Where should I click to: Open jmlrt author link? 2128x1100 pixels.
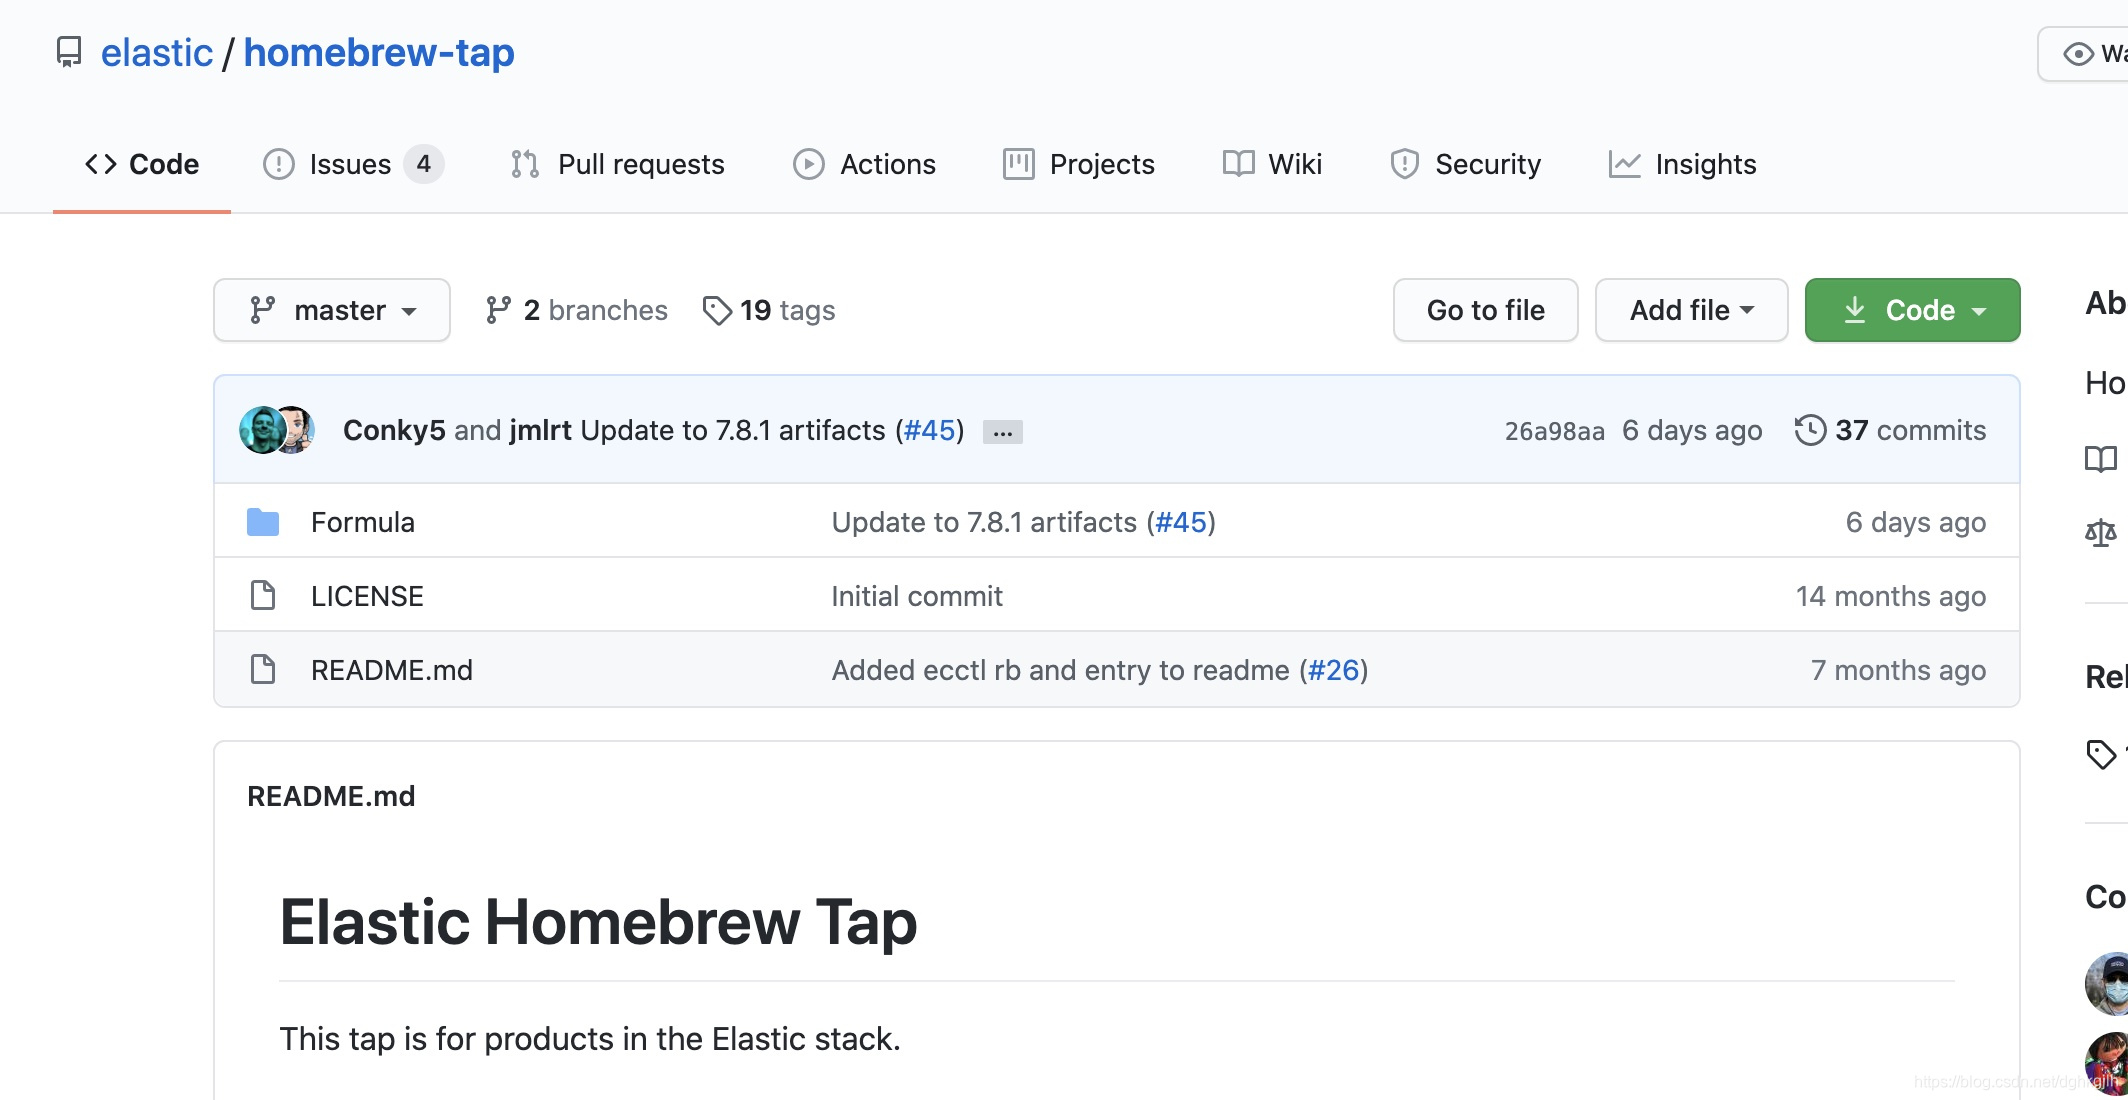pyautogui.click(x=540, y=430)
